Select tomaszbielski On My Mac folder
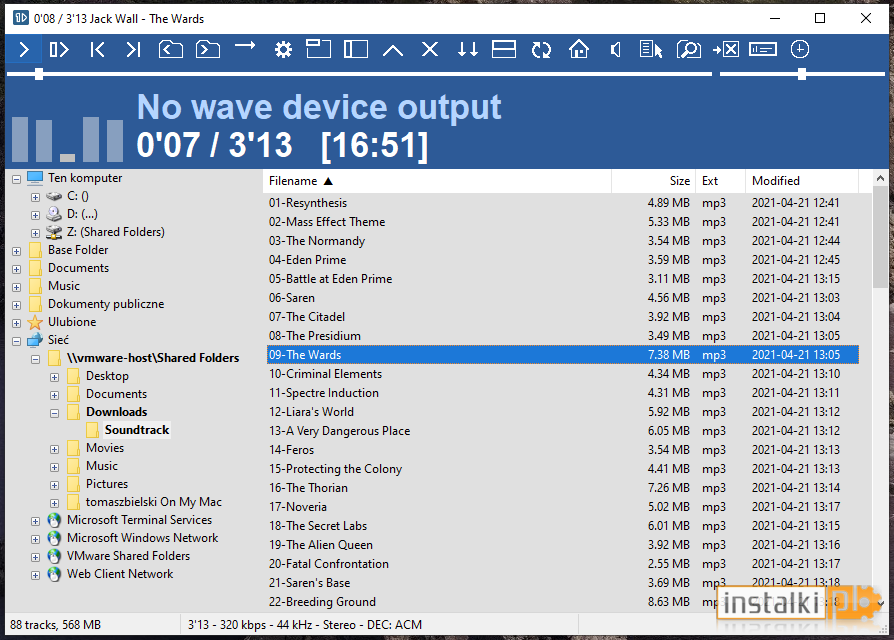Screen dimensions: 894x640 [x=153, y=502]
